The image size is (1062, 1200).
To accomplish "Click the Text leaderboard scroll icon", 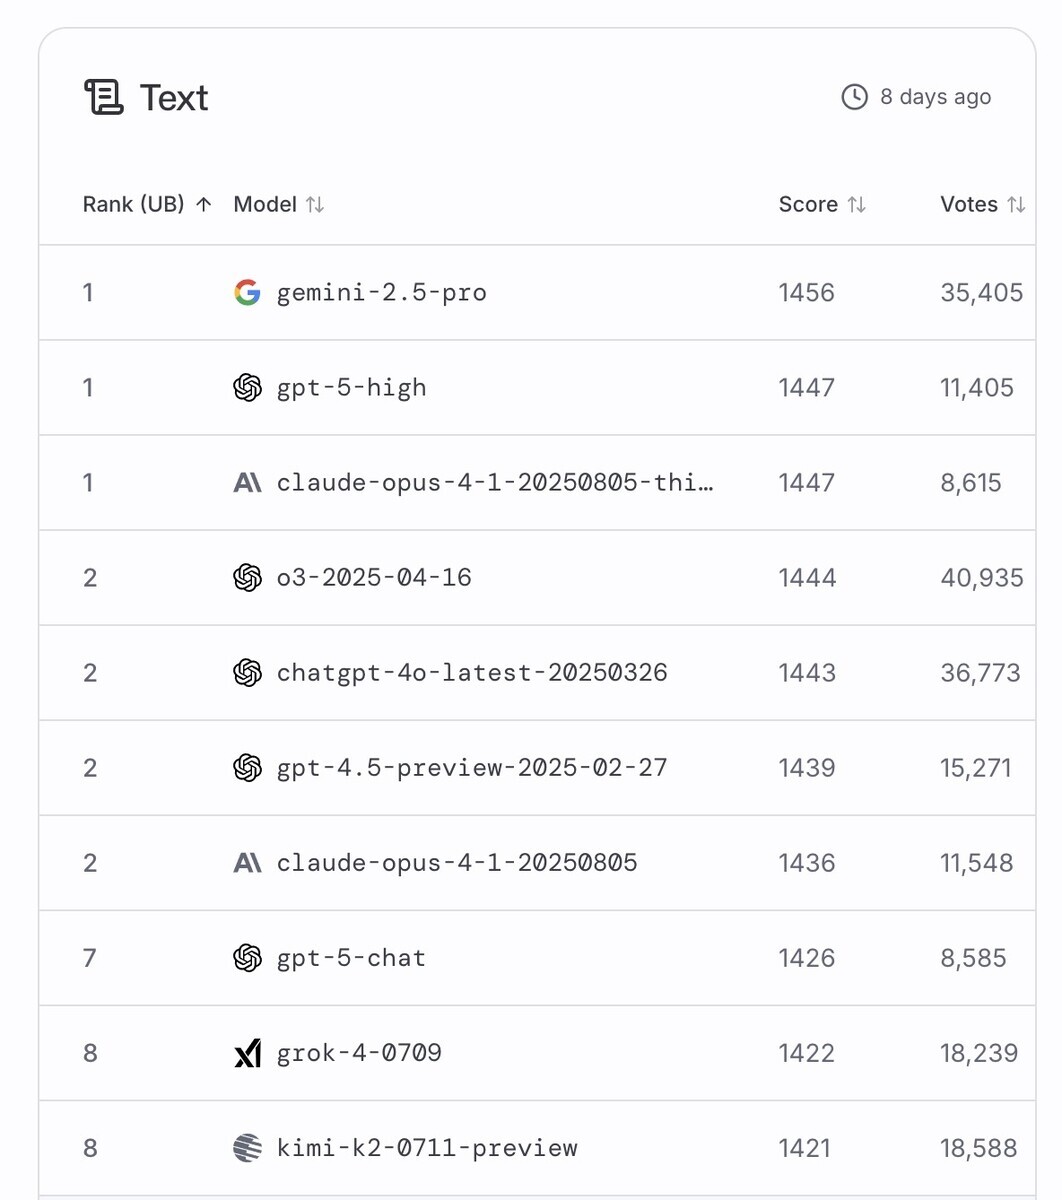I will 103,98.
